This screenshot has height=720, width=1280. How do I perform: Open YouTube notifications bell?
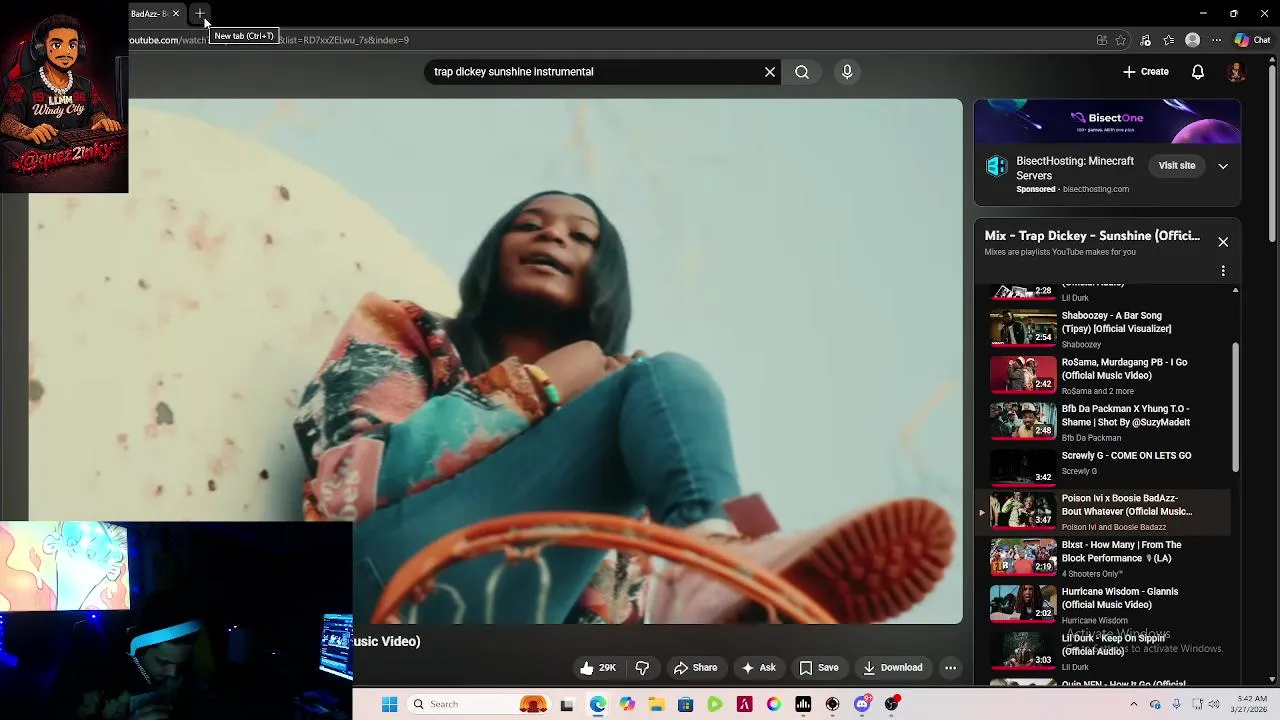1198,72
